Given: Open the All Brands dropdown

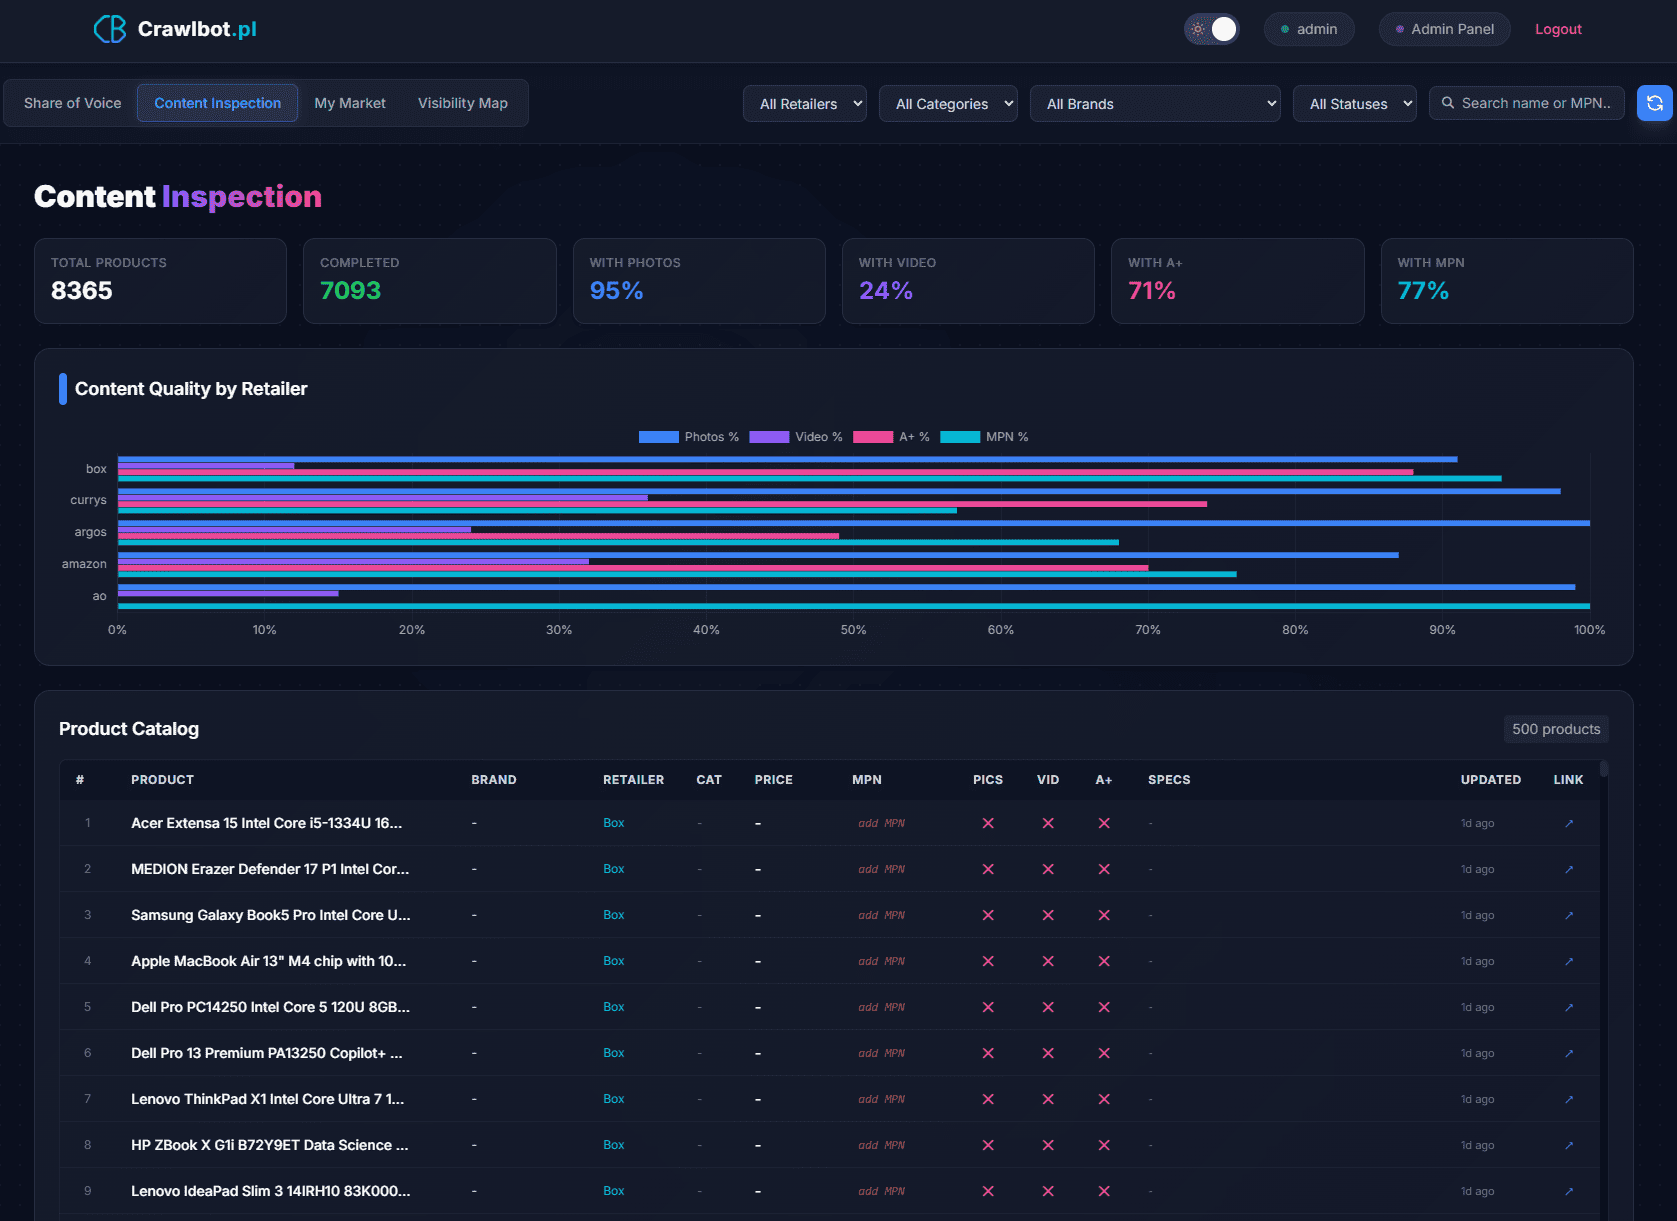Looking at the screenshot, I should (x=1155, y=103).
